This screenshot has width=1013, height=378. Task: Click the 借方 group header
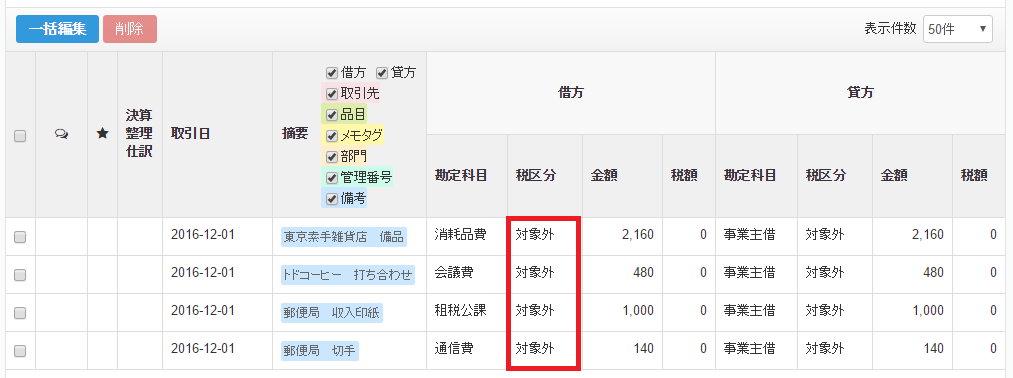pyautogui.click(x=570, y=93)
